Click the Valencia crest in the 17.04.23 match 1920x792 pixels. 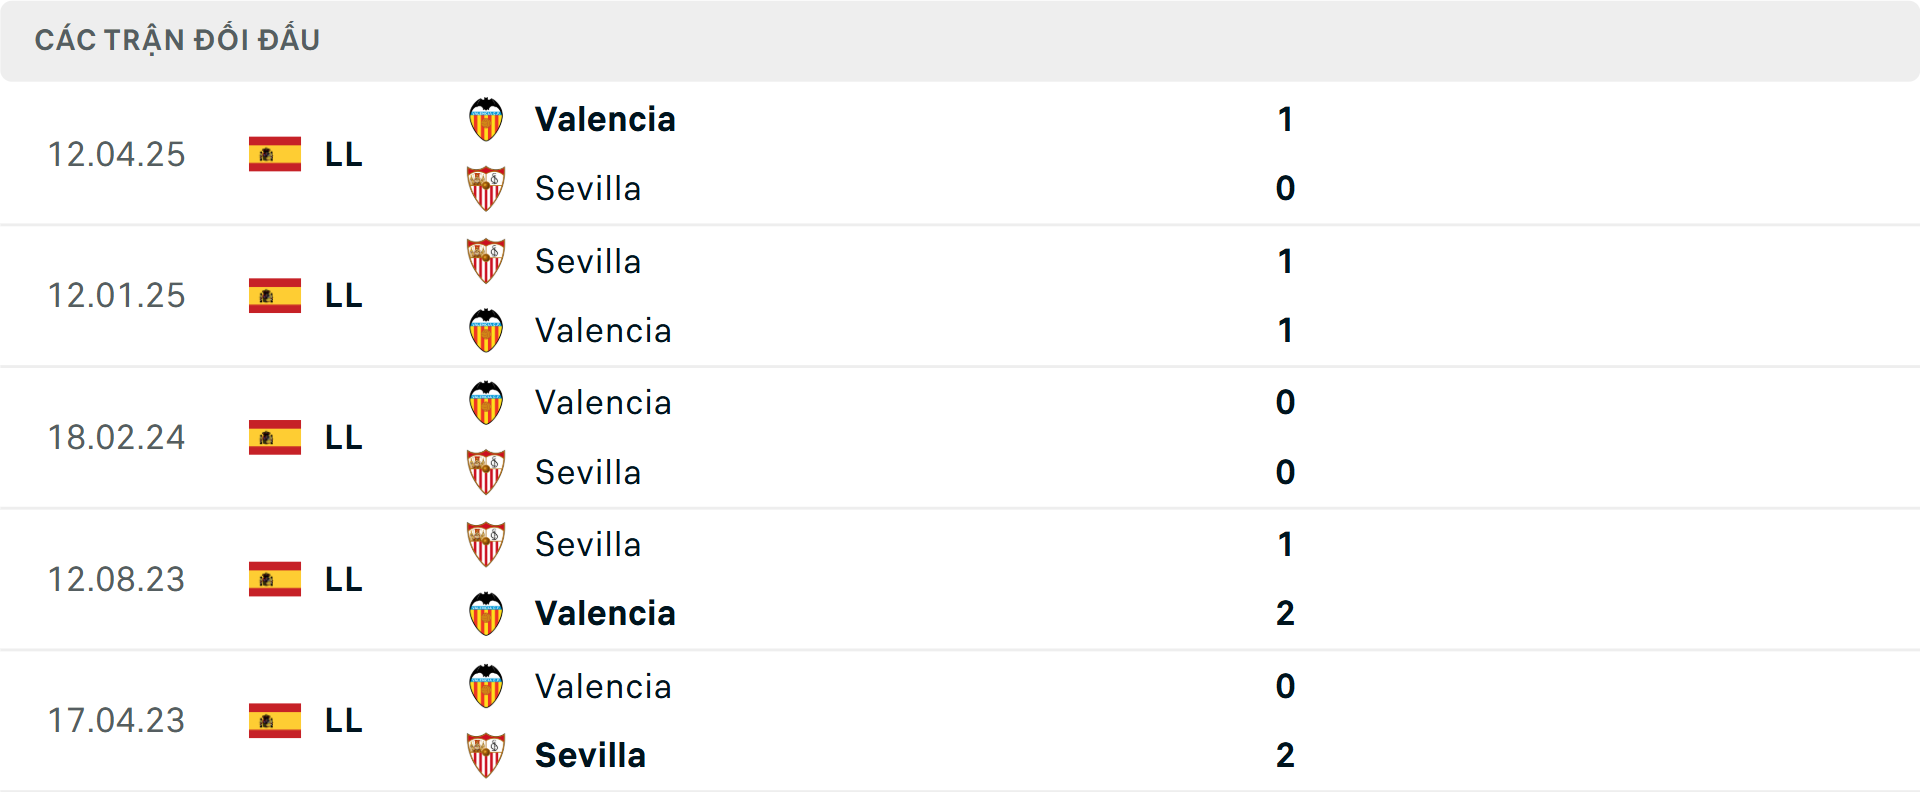(x=487, y=686)
